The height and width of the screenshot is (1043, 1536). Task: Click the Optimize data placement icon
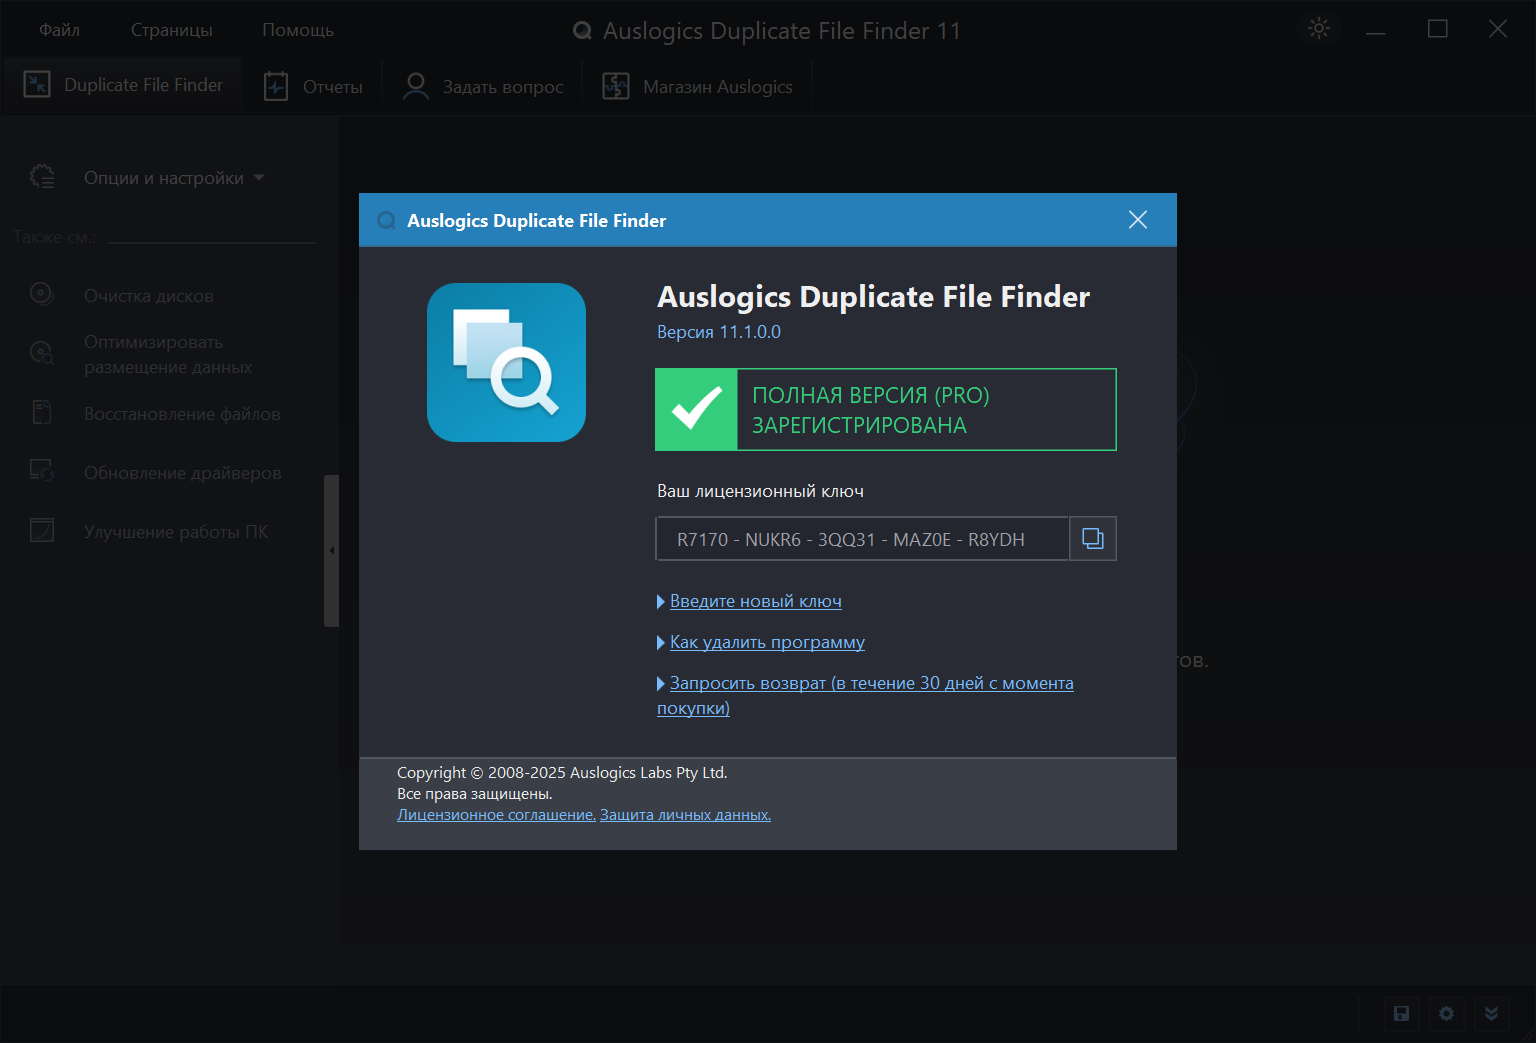click(x=42, y=353)
